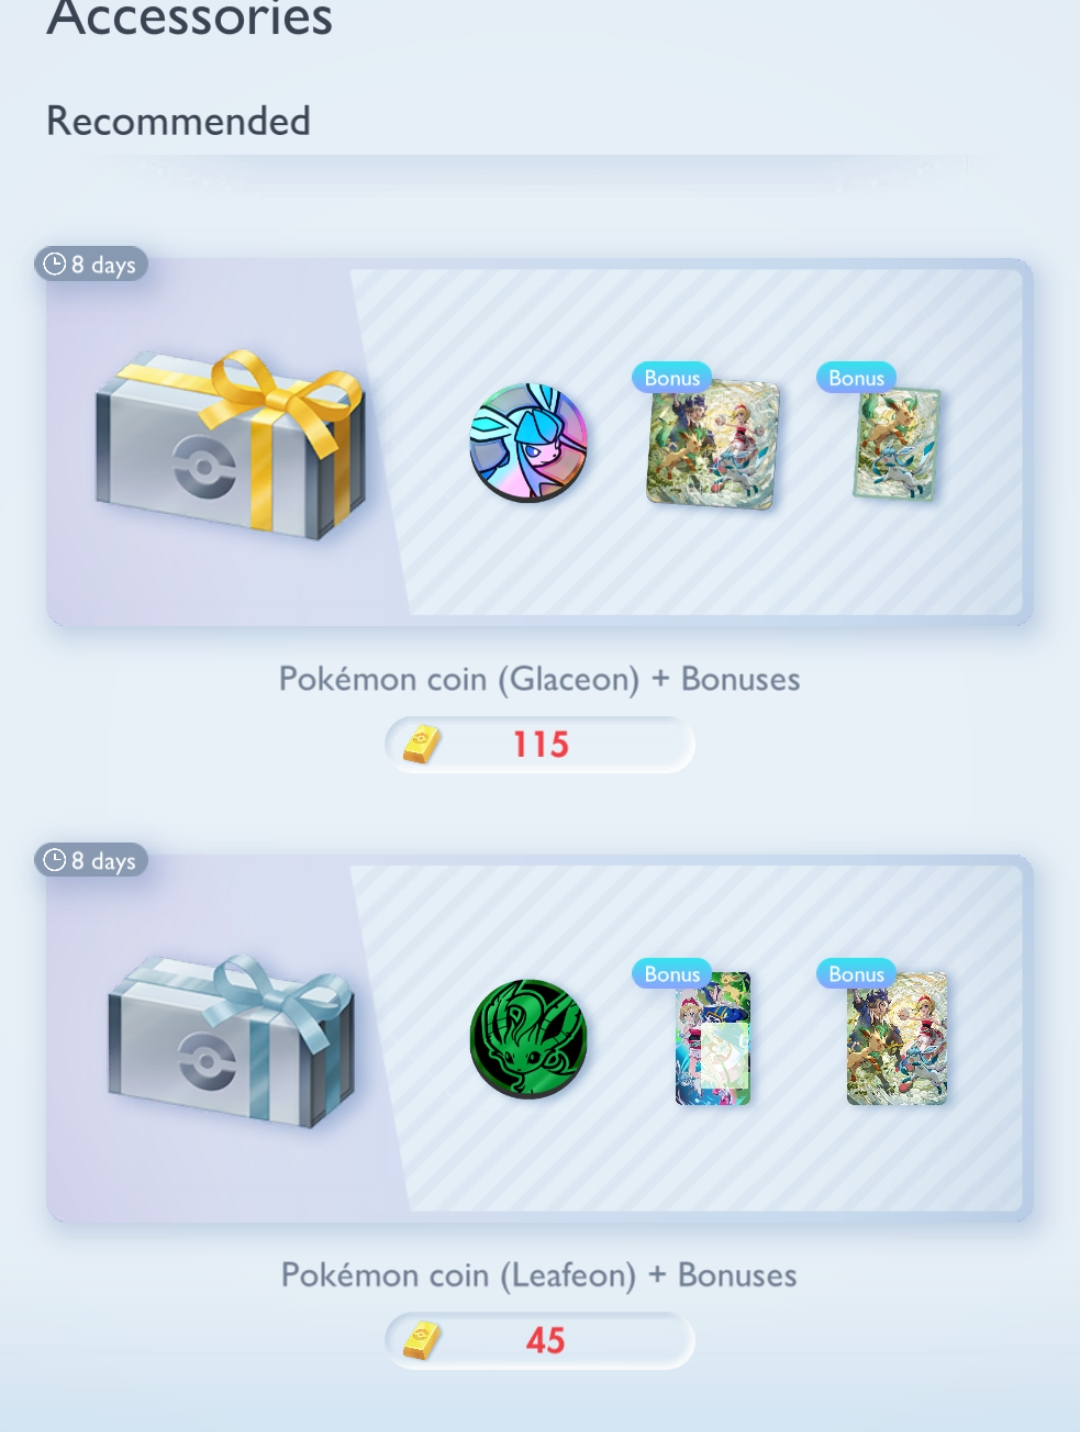
Task: Tap the blue-ribbon gift box
Action: point(231,1040)
